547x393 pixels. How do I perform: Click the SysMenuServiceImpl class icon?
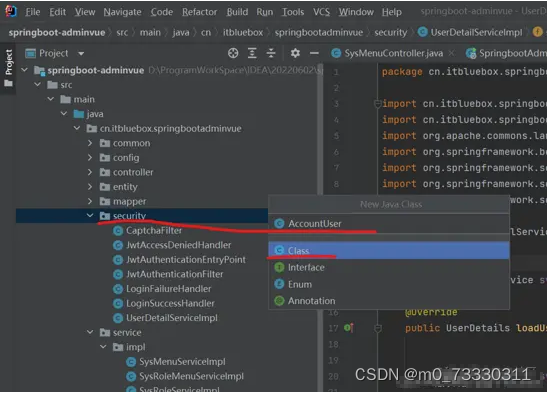[x=131, y=362]
